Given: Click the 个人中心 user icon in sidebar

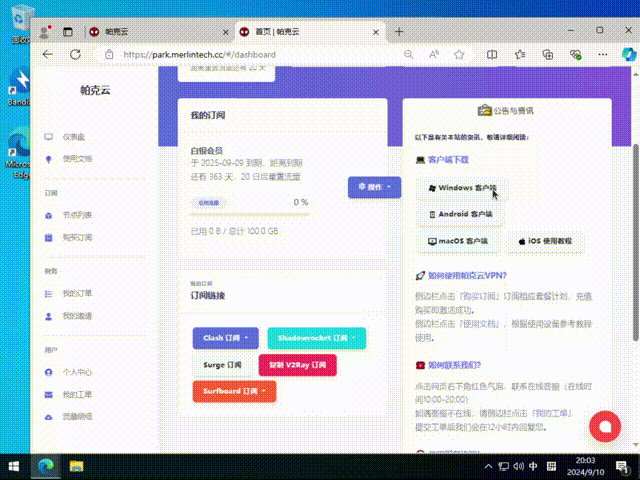Looking at the screenshot, I should (49, 371).
